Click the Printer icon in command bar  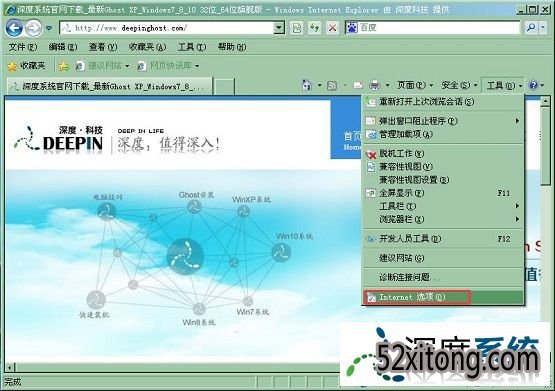click(x=374, y=85)
